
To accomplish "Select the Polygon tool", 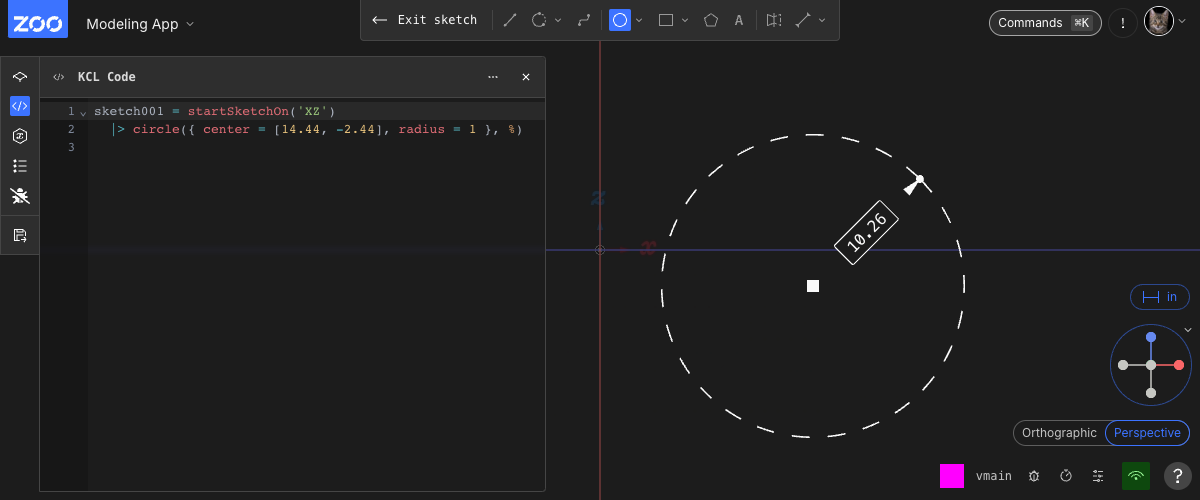I will click(x=711, y=20).
